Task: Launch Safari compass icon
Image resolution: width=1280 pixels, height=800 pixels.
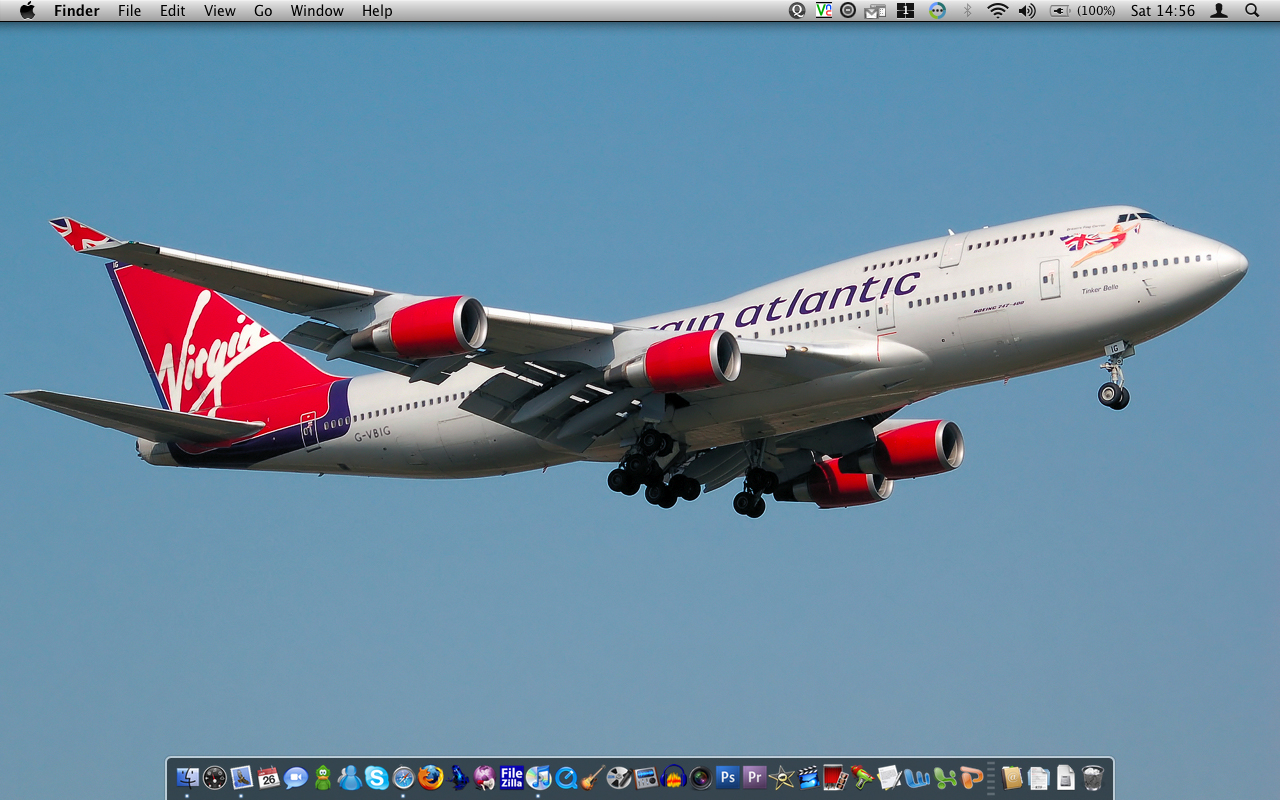Action: (x=404, y=777)
